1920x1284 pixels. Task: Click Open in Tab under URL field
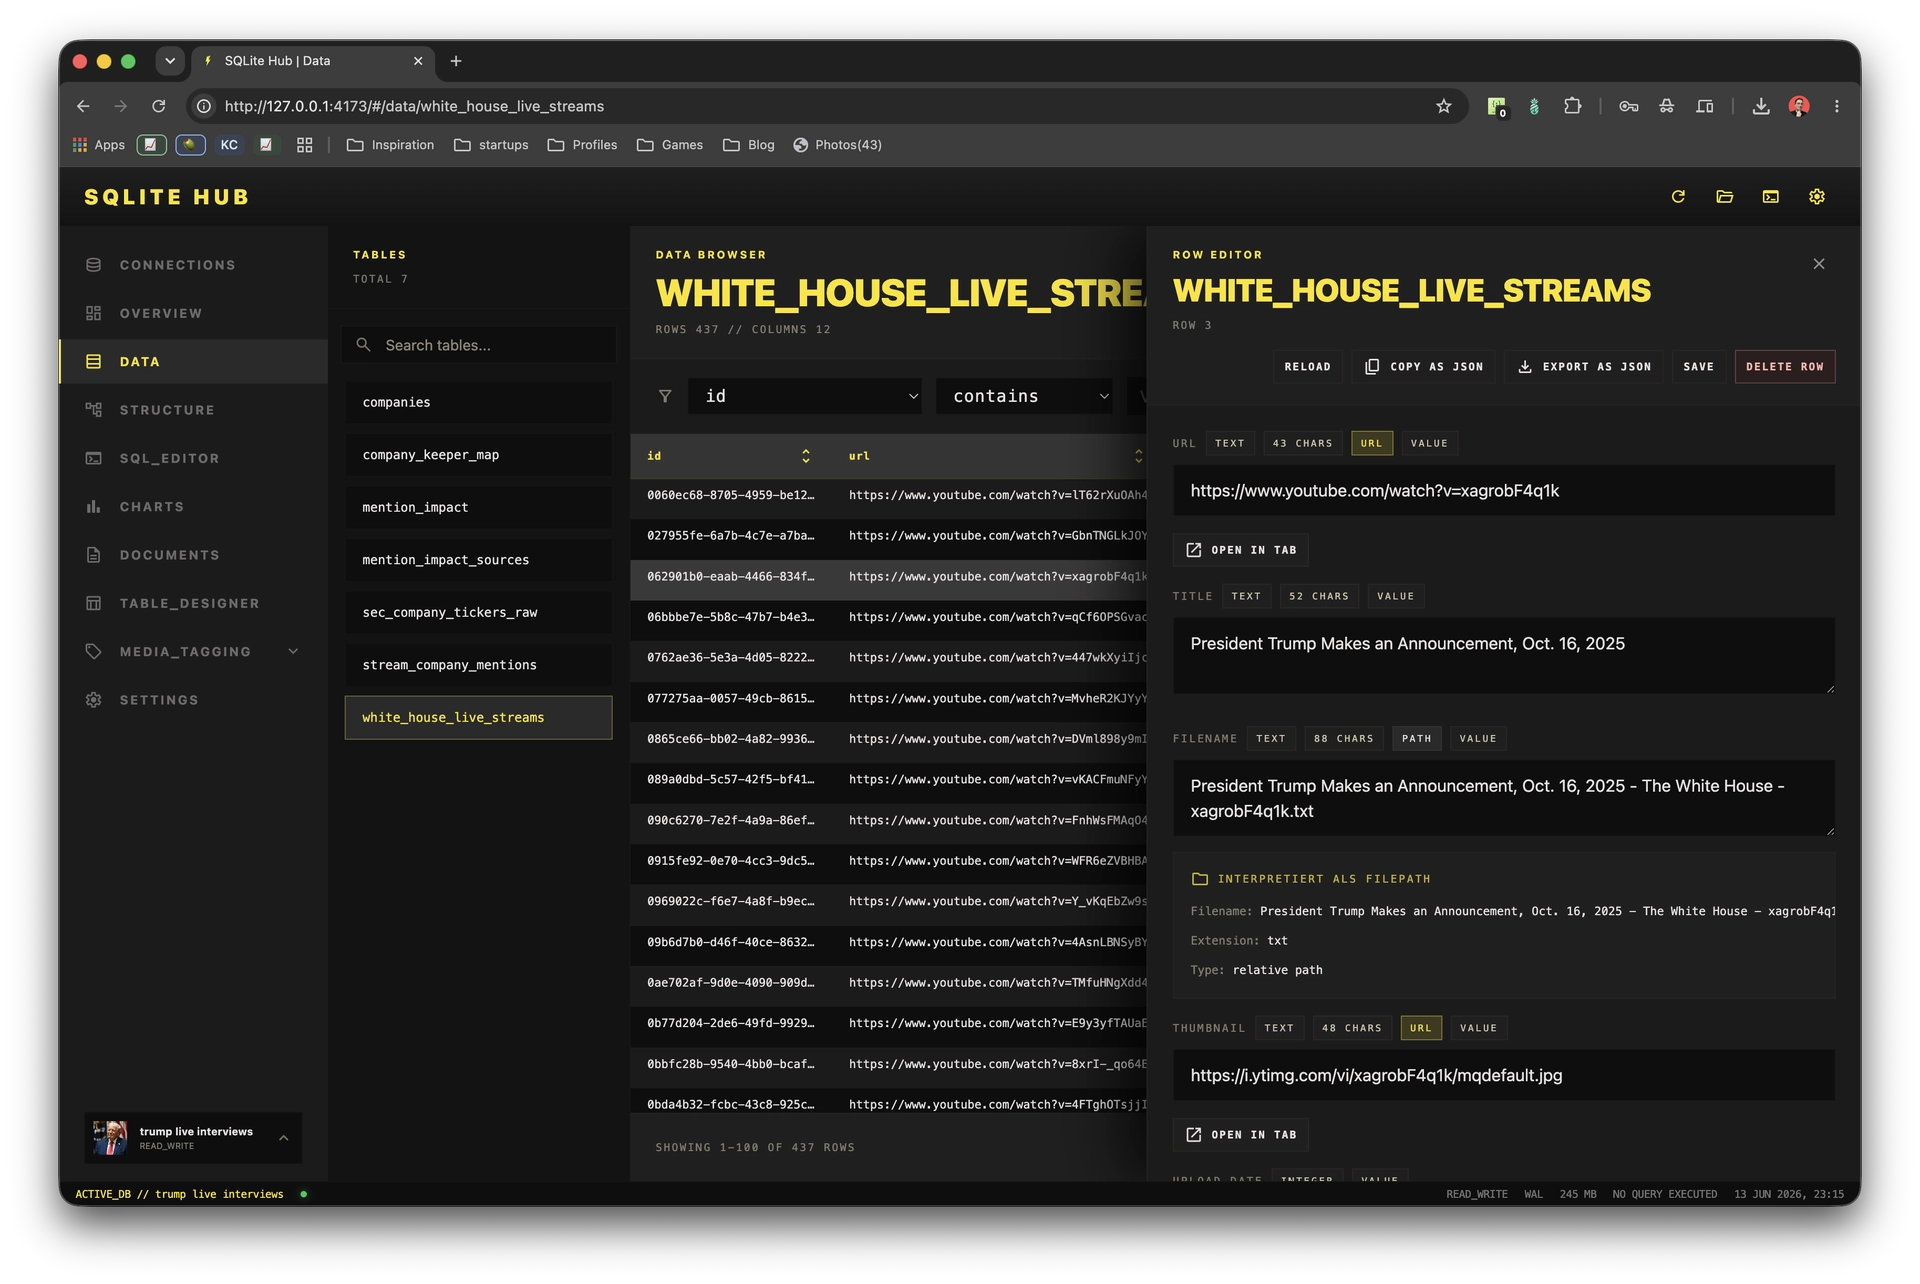pyautogui.click(x=1241, y=550)
